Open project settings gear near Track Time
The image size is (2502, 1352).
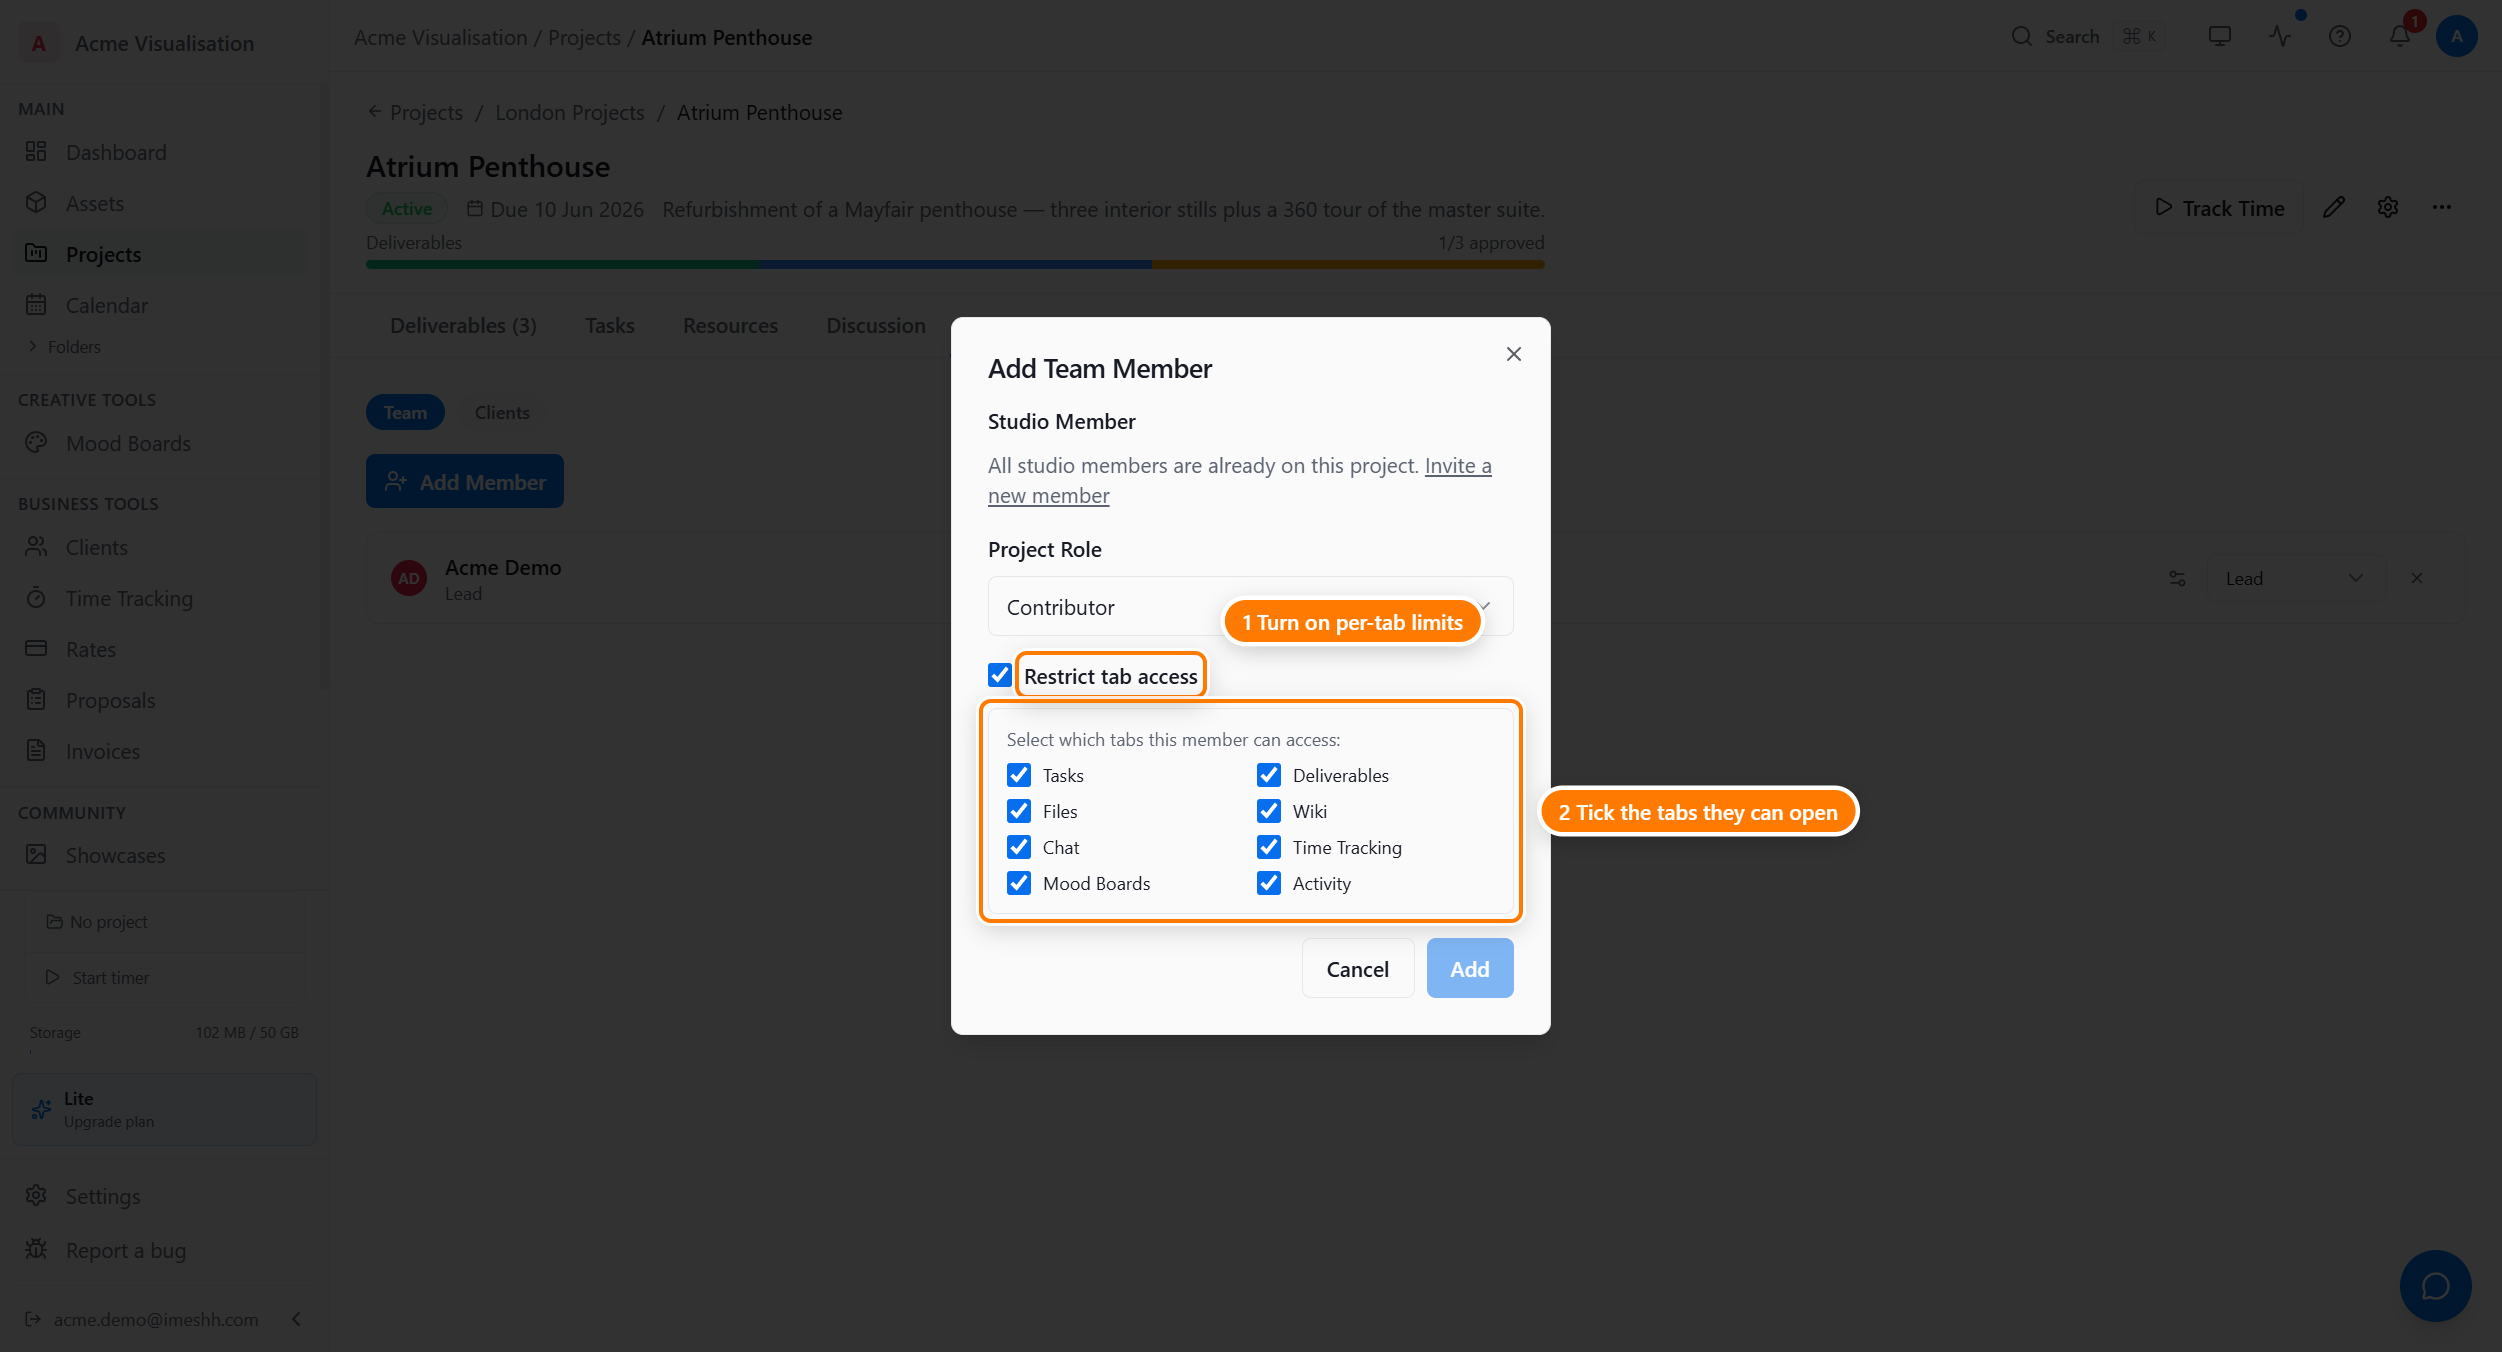[x=2388, y=207]
